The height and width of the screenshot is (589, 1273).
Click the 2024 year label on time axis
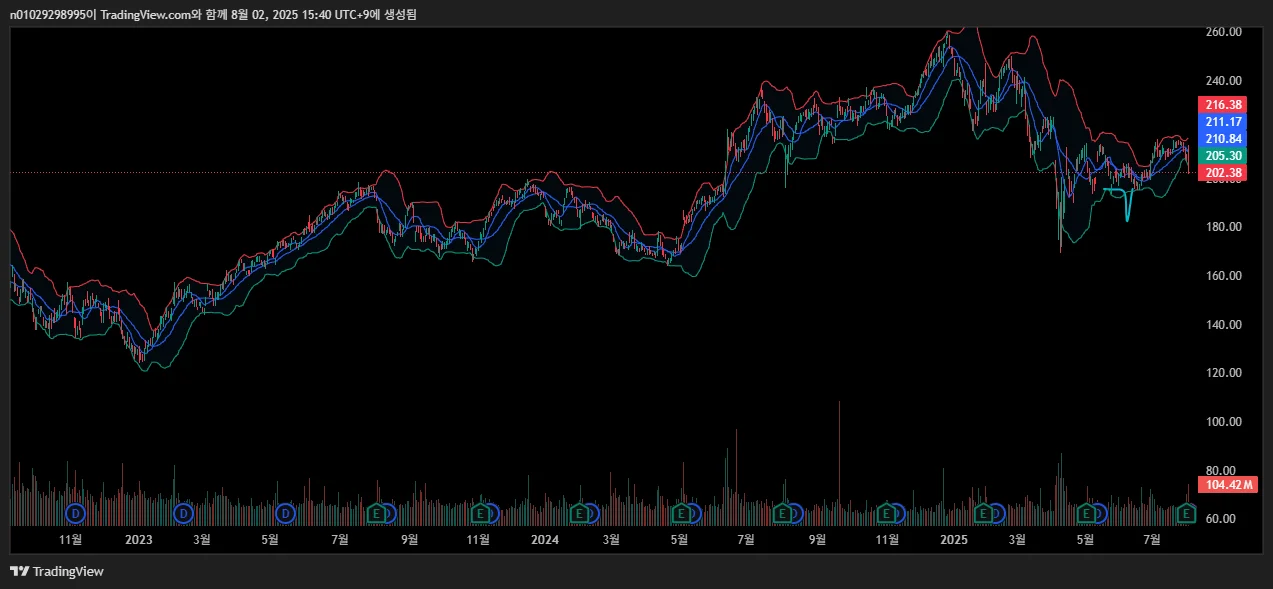click(544, 540)
